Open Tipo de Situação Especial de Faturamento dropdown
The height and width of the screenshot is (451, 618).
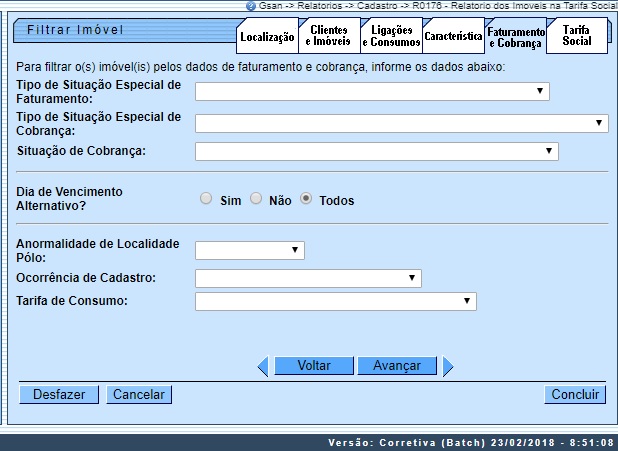pos(372,92)
